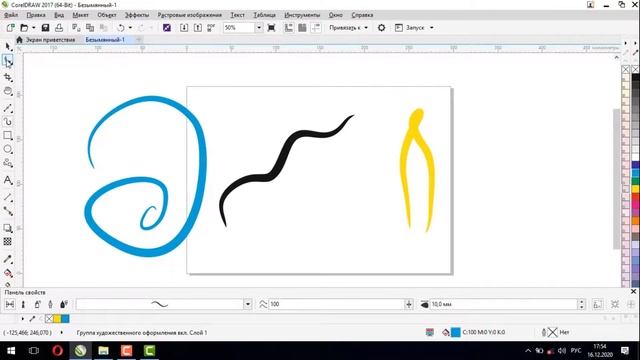
Task: Open the preset stroke dropdown
Action: tap(247, 304)
